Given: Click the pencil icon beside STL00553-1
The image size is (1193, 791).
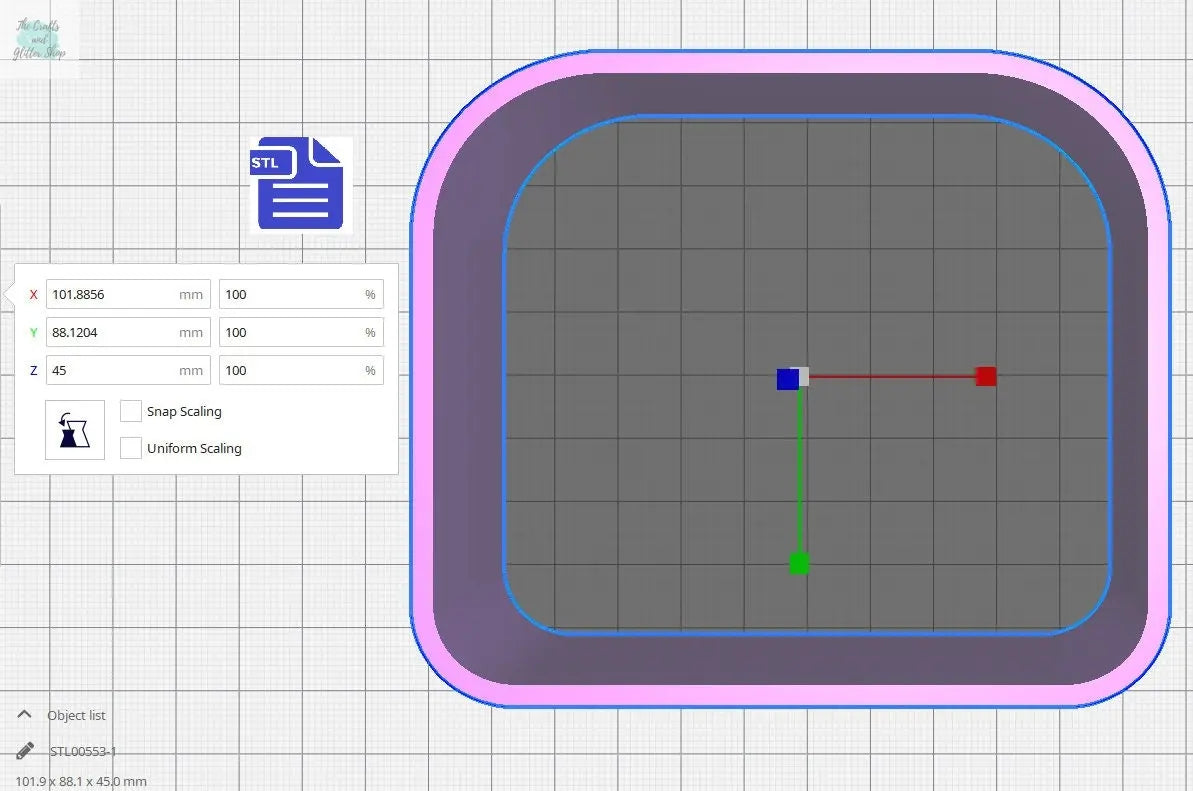Looking at the screenshot, I should click(x=25, y=751).
